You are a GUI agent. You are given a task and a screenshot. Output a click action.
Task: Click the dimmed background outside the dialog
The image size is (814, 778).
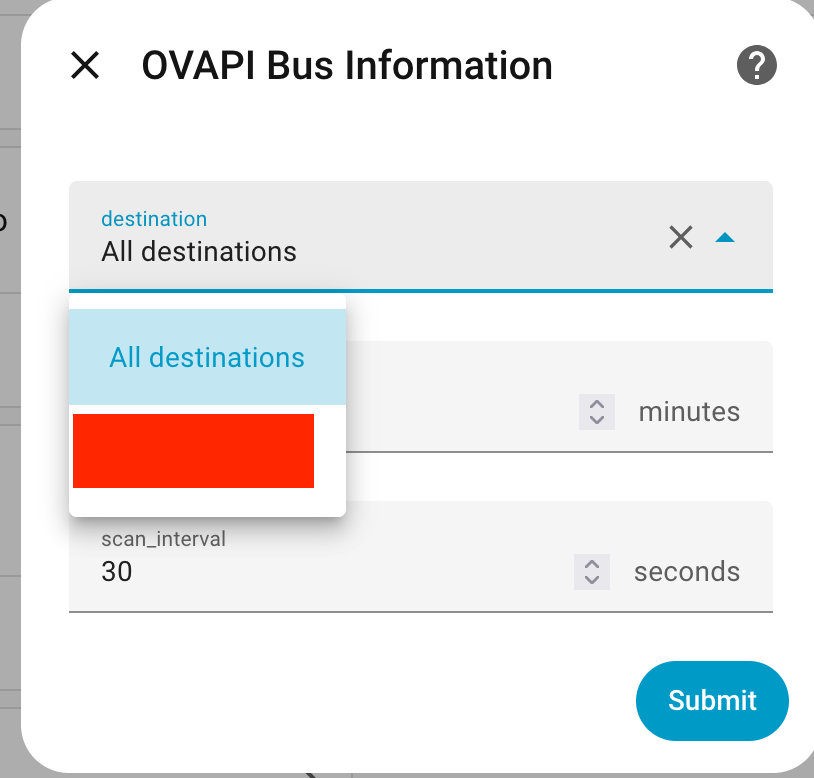click(x=8, y=400)
